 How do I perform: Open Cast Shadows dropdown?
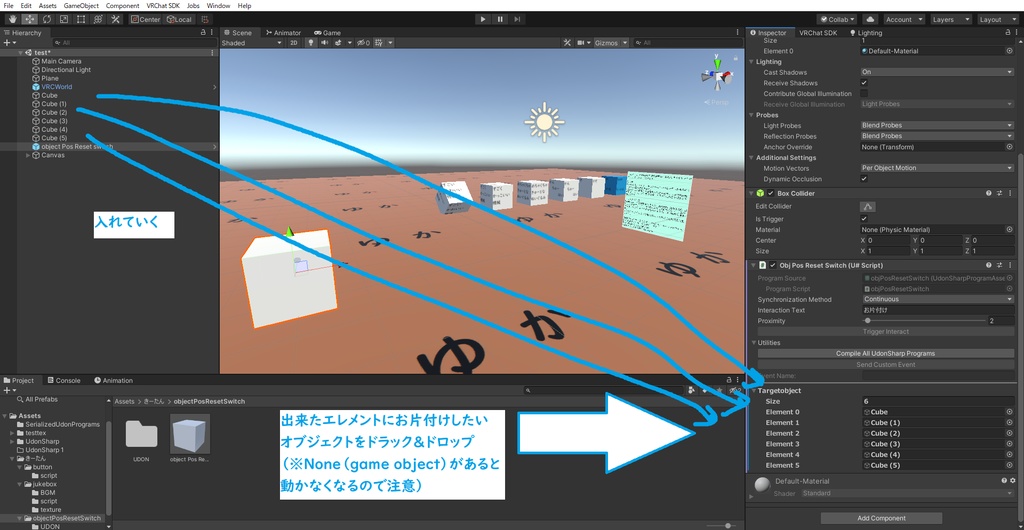[937, 72]
